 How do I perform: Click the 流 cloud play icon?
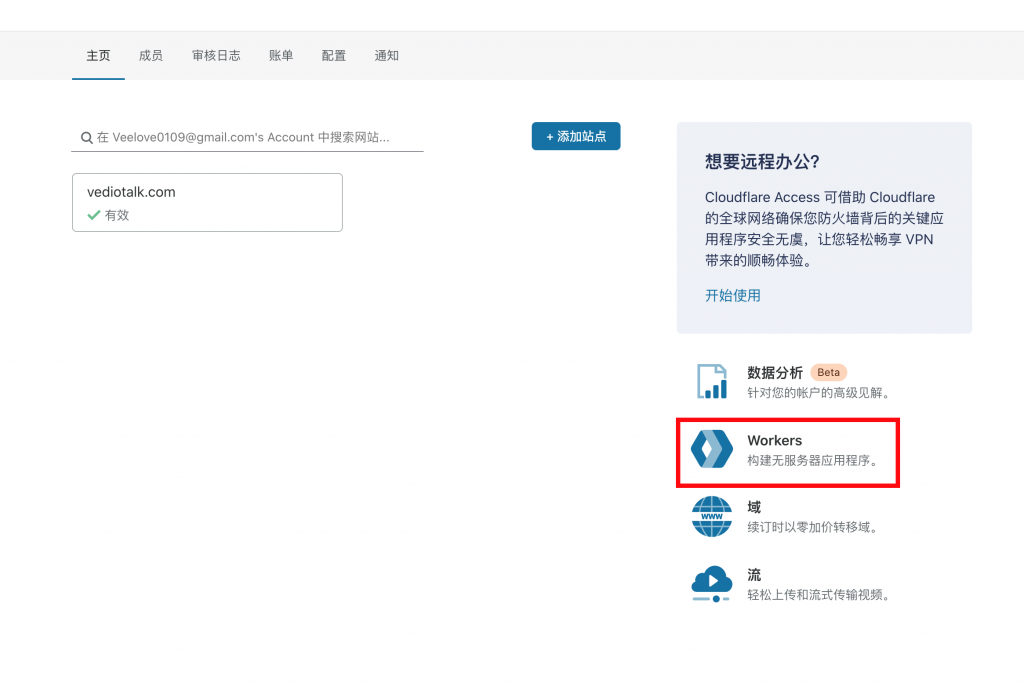[711, 584]
